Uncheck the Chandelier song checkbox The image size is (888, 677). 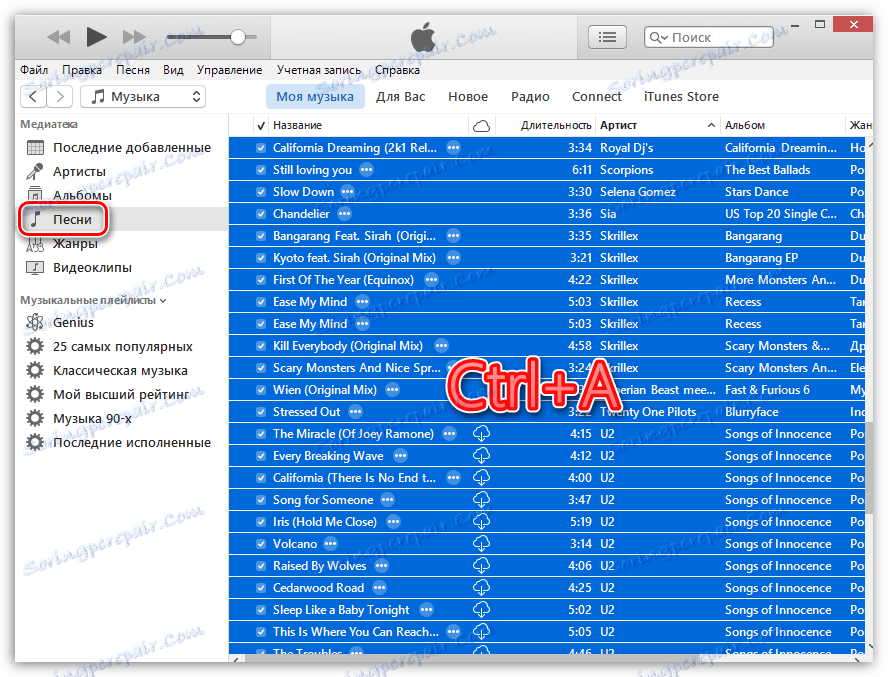point(261,214)
